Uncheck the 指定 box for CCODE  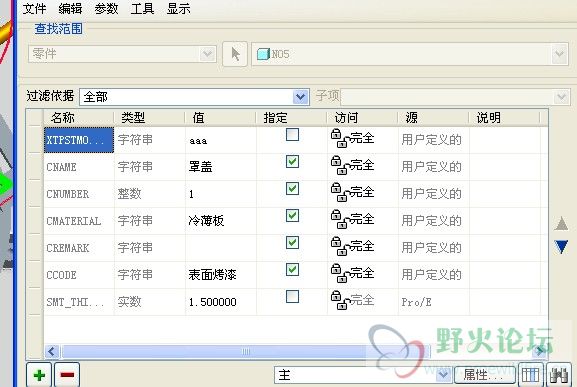[x=292, y=270]
